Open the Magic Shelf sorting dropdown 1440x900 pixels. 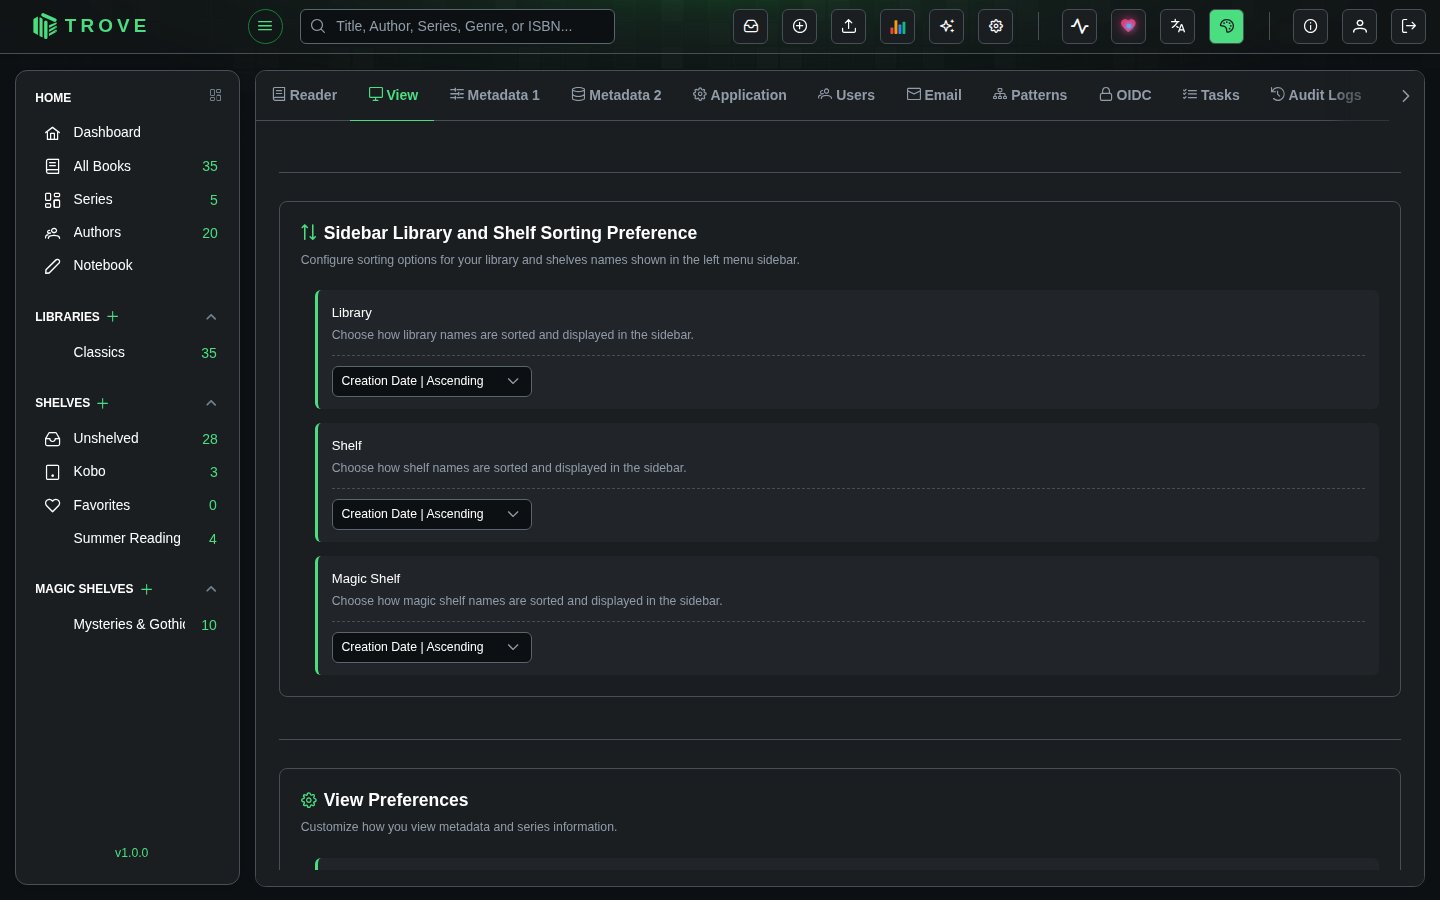pos(431,647)
